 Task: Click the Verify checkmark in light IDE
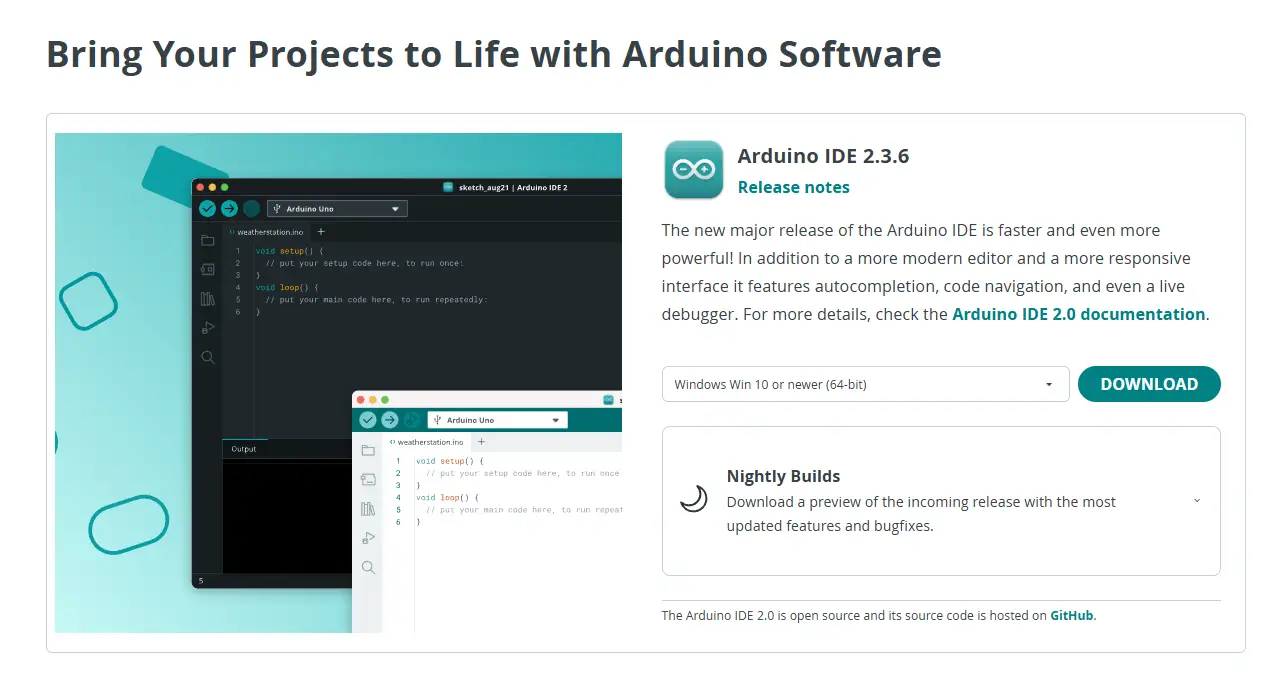click(368, 420)
